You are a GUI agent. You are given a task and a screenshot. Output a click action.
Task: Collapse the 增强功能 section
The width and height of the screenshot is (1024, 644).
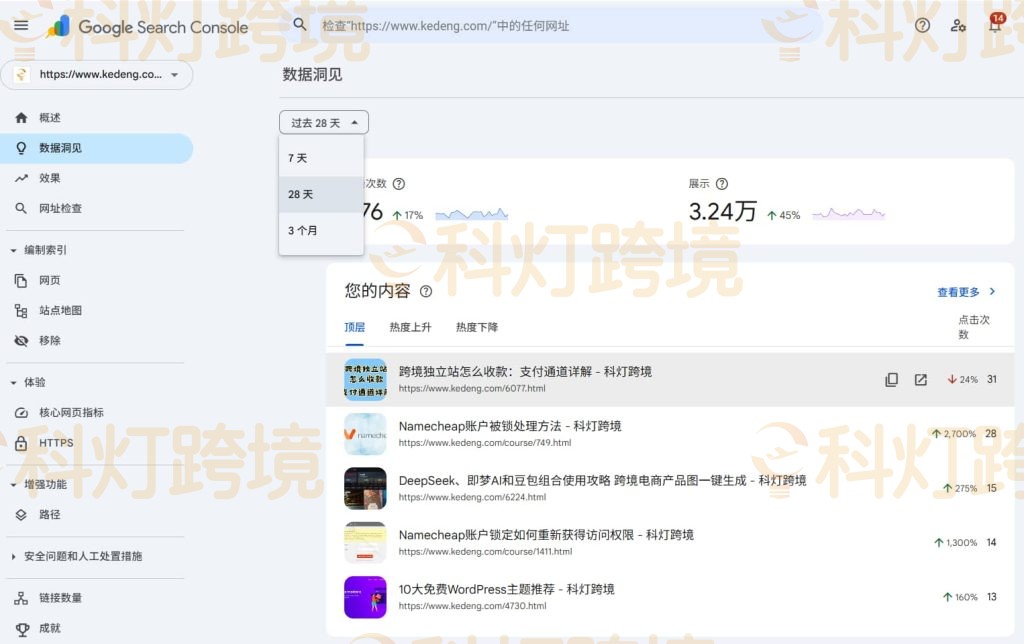[x=14, y=485]
